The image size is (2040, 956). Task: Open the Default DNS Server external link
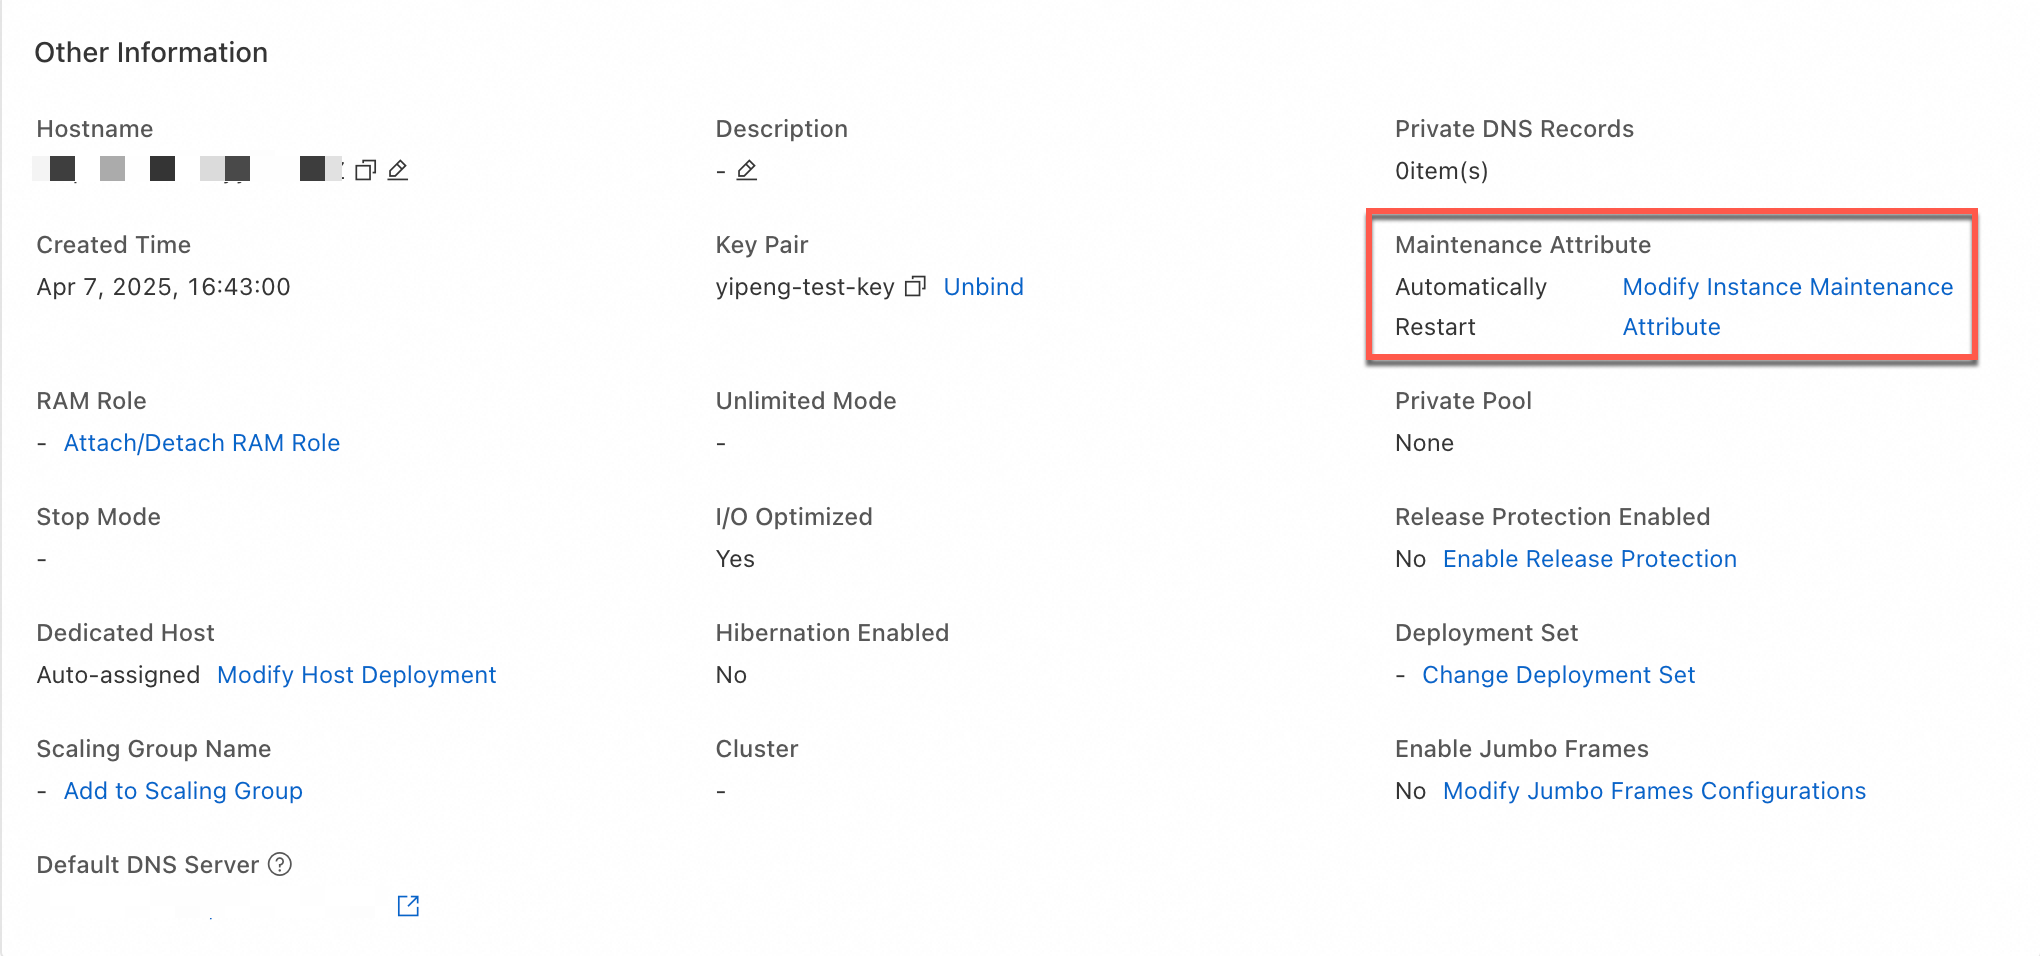(x=408, y=906)
